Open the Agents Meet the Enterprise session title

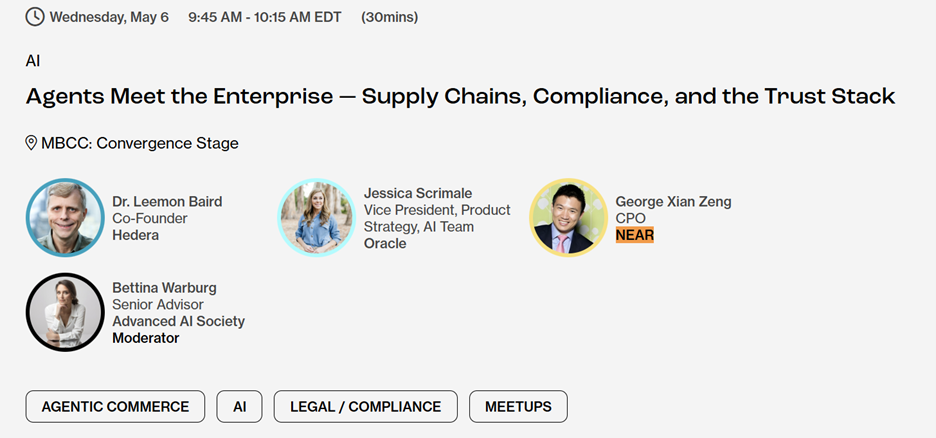(460, 97)
